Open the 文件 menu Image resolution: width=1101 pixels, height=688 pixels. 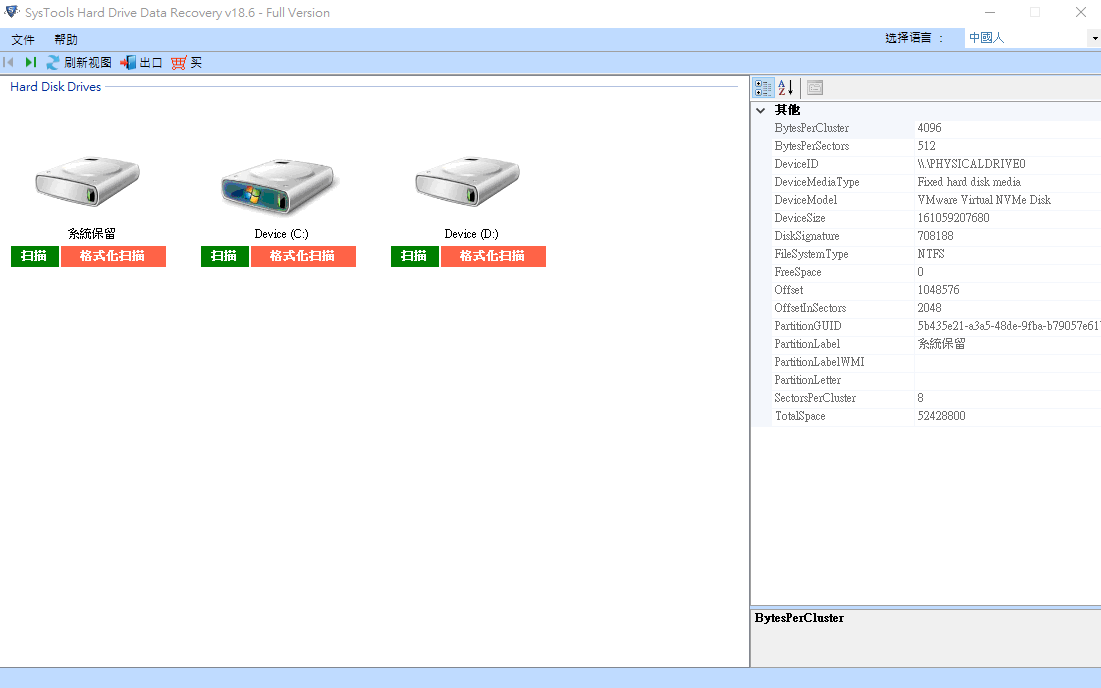pyautogui.click(x=22, y=39)
